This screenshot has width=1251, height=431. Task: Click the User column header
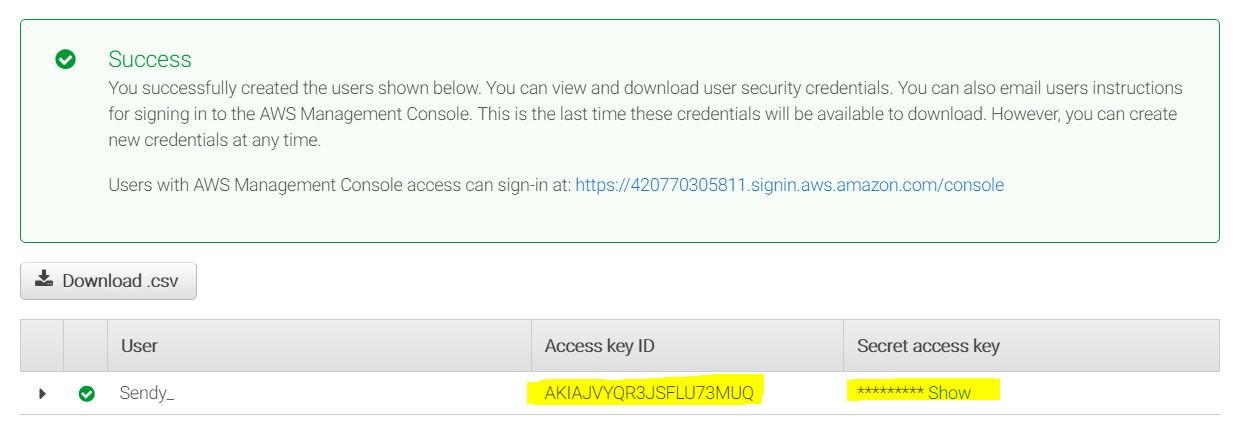(139, 346)
